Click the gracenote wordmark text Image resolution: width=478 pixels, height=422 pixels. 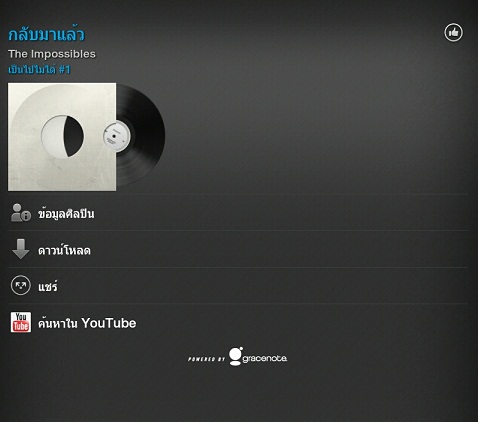click(265, 358)
